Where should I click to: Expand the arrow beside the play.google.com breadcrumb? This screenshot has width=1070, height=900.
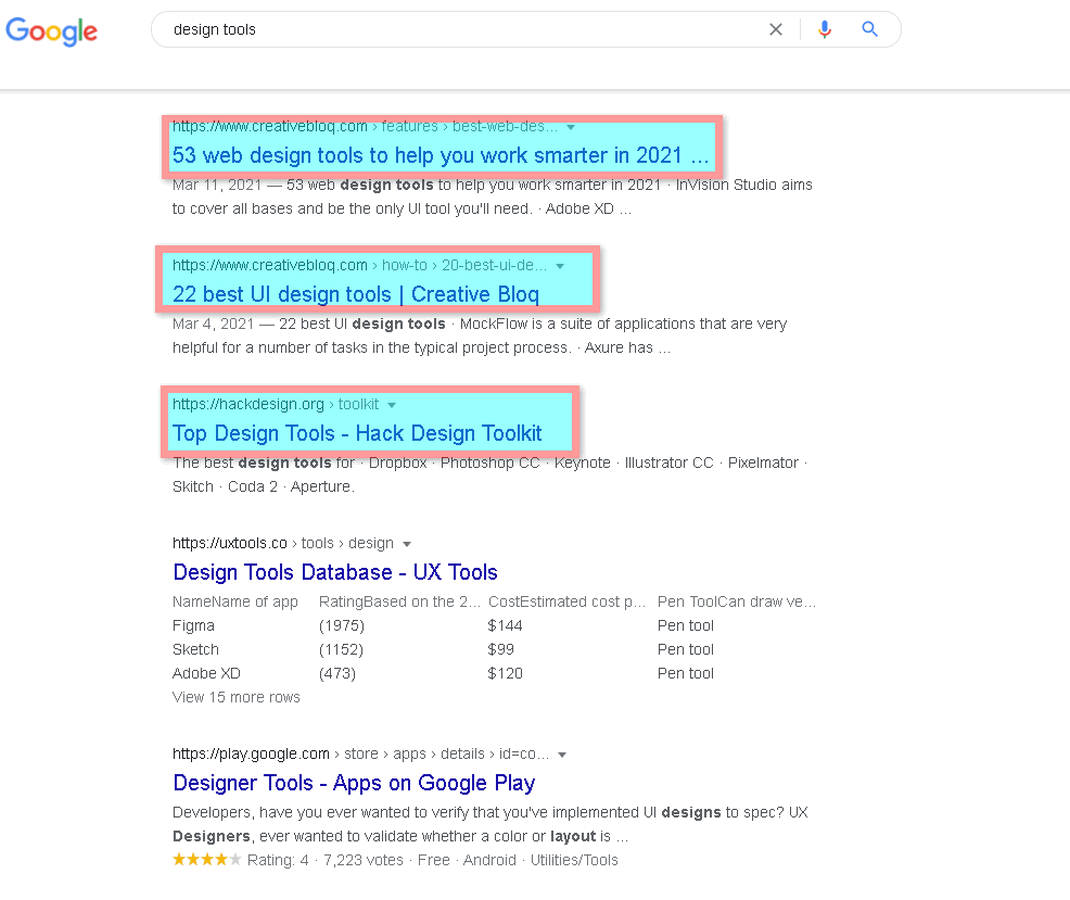[563, 754]
